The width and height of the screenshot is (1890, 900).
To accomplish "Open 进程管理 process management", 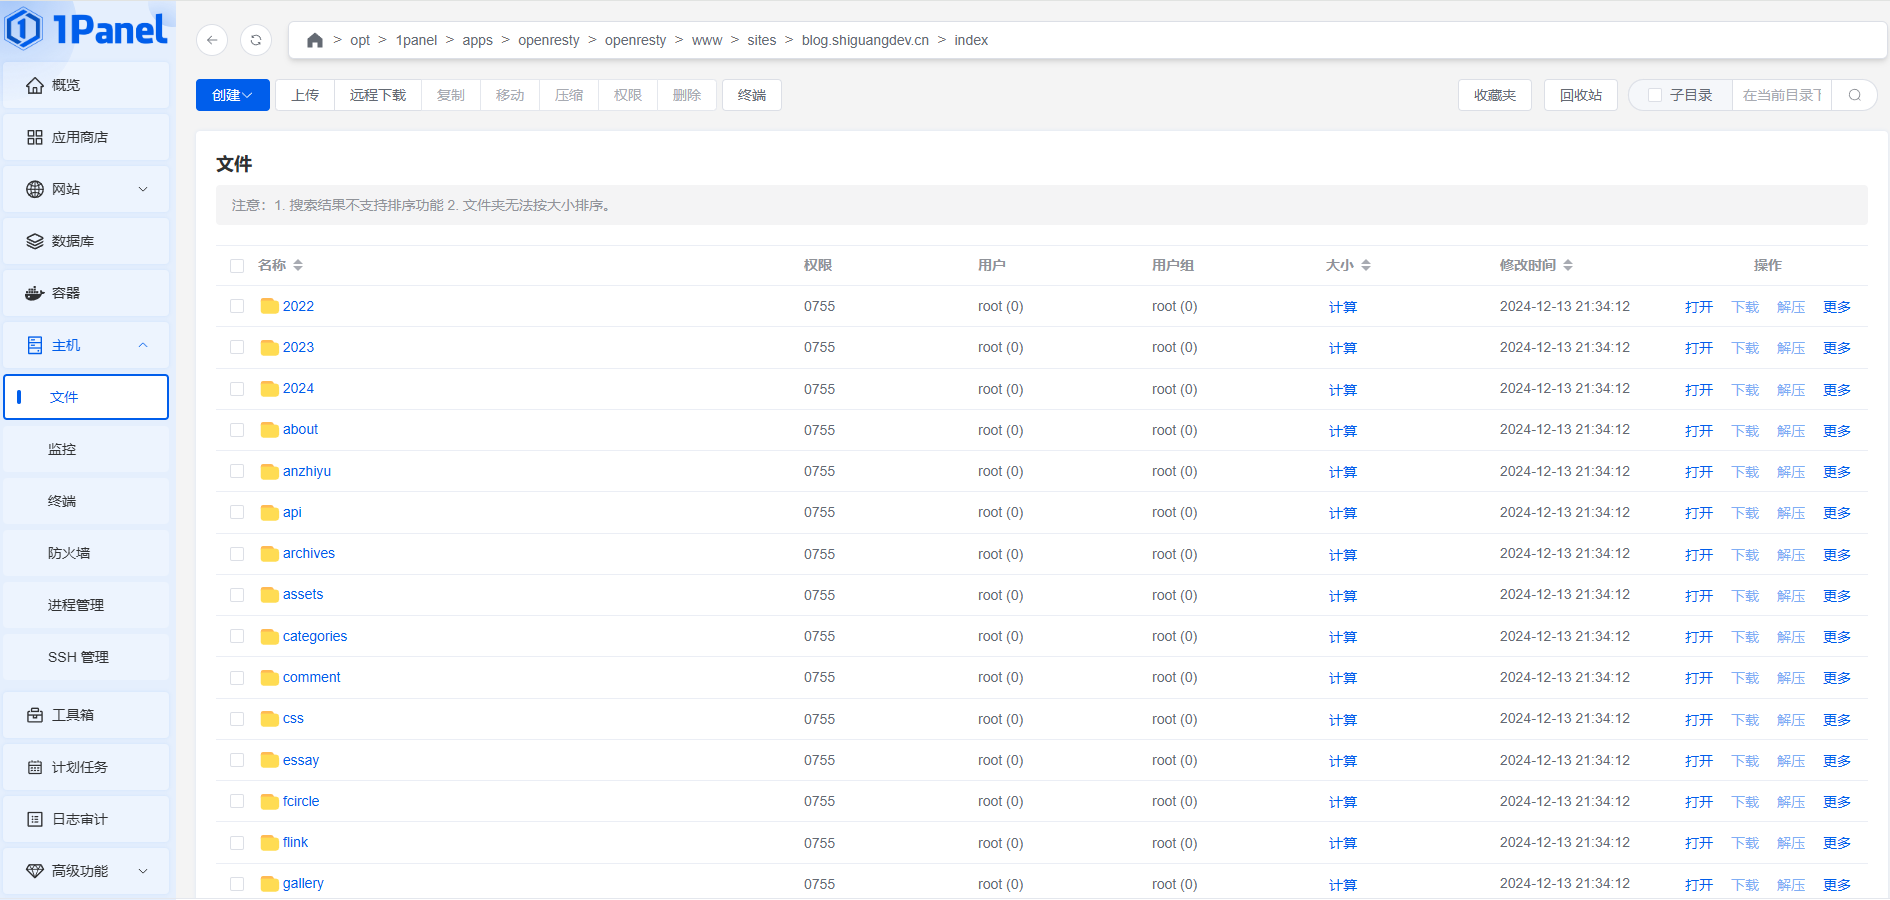I will point(86,605).
